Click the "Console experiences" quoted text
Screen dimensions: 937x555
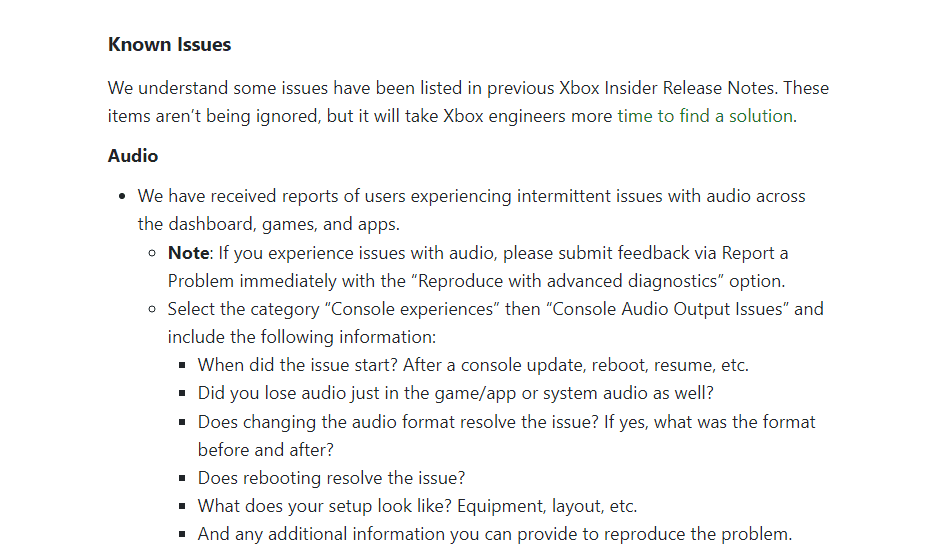(412, 309)
